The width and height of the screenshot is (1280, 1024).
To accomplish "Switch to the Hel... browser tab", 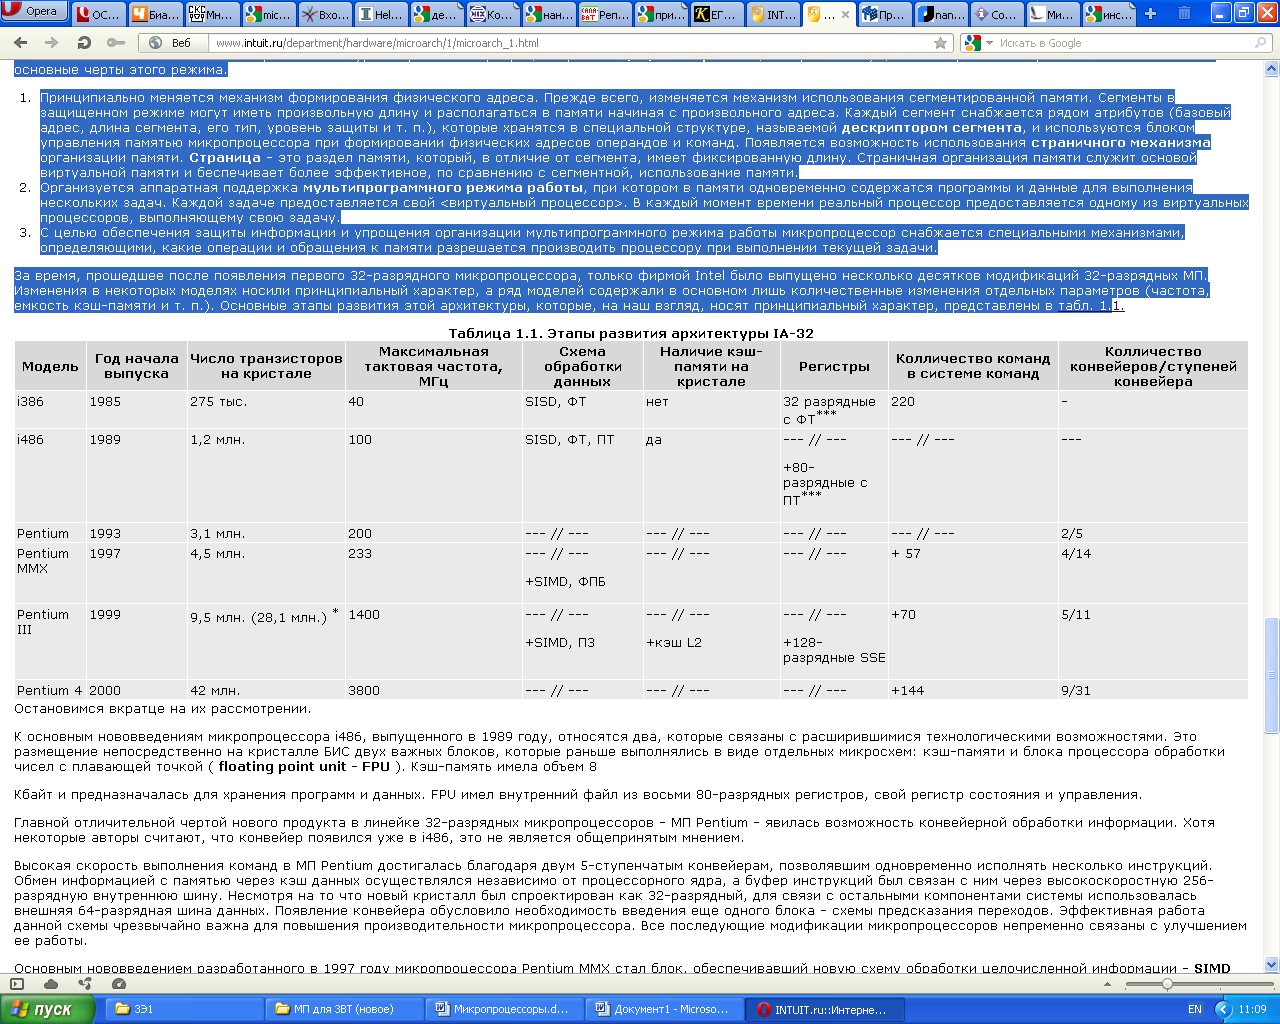I will 380,14.
